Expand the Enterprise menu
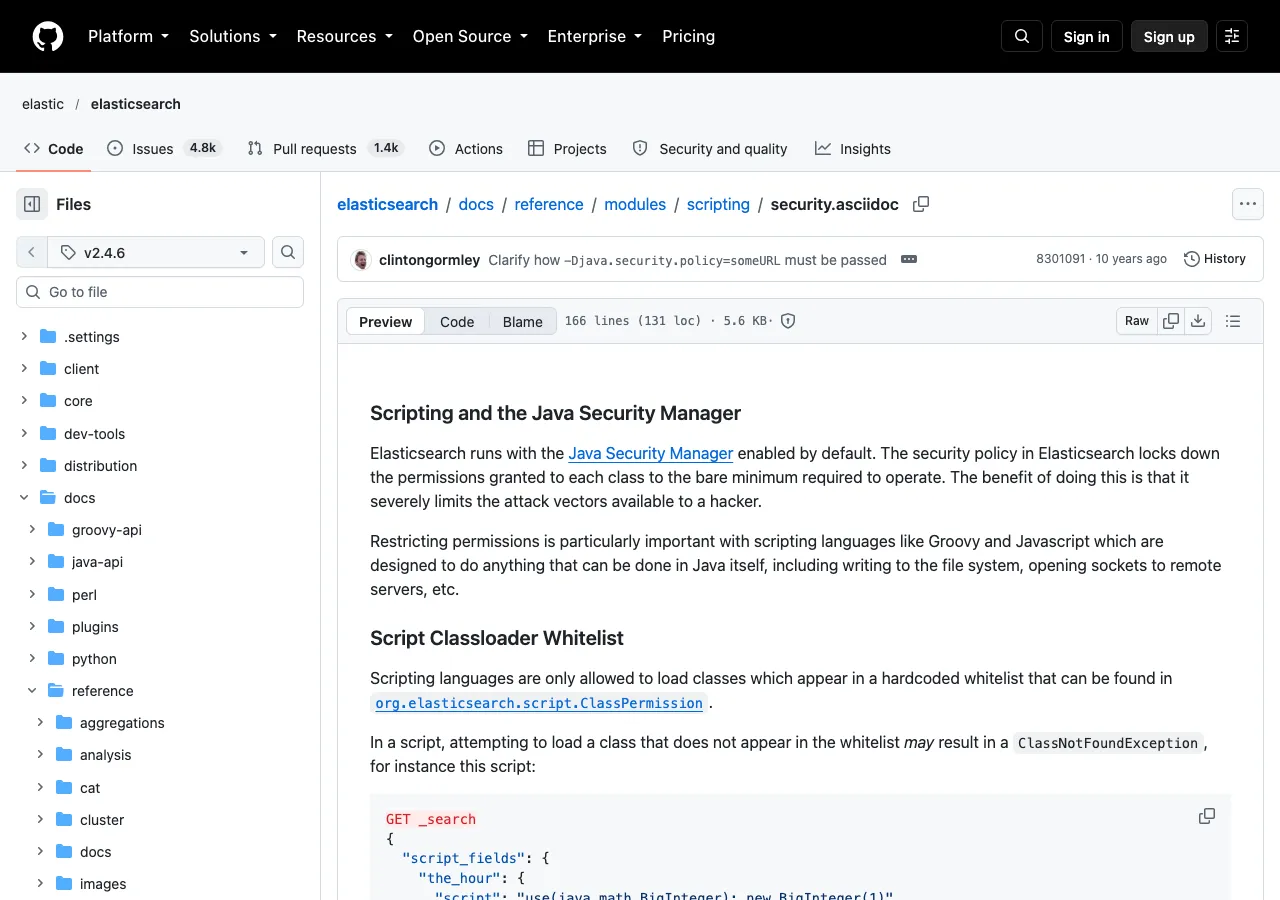This screenshot has height=900, width=1280. click(594, 36)
